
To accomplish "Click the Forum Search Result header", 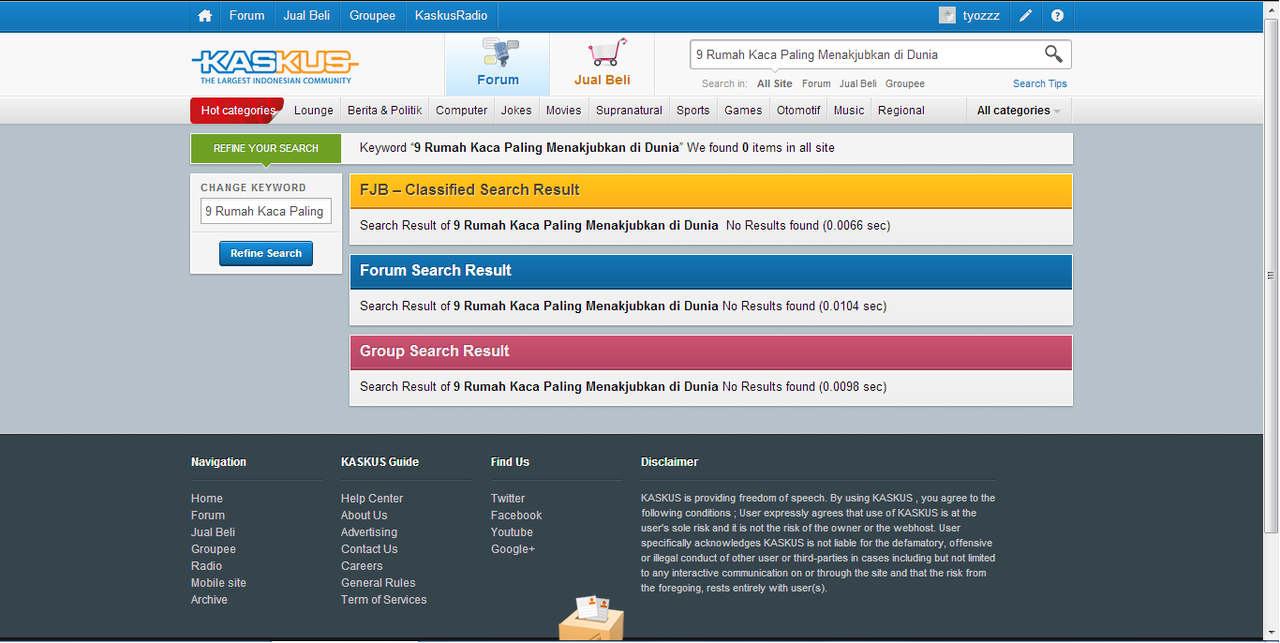I will click(711, 271).
